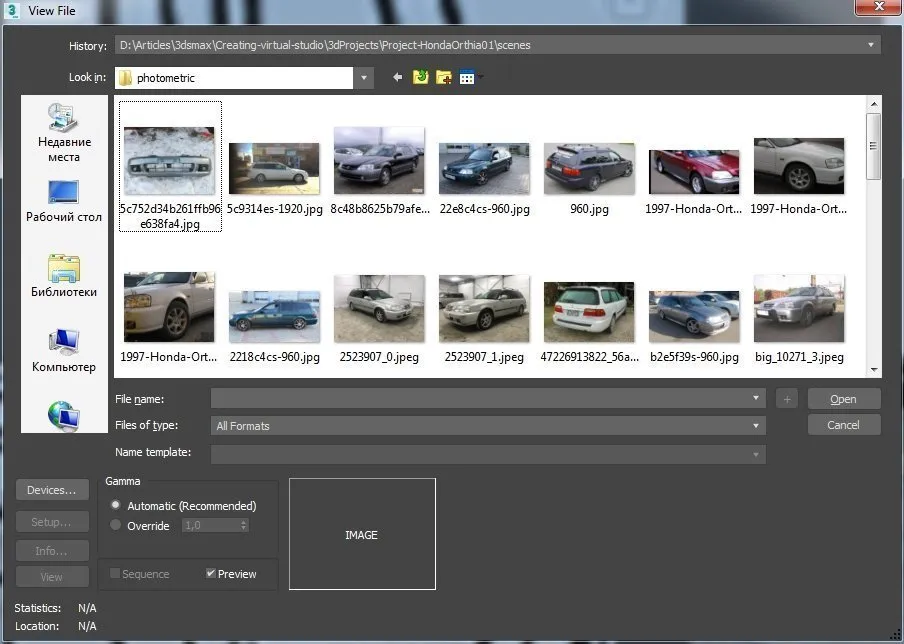Image resolution: width=904 pixels, height=644 pixels.
Task: Expand the Files of type dropdown
Action: [x=757, y=426]
